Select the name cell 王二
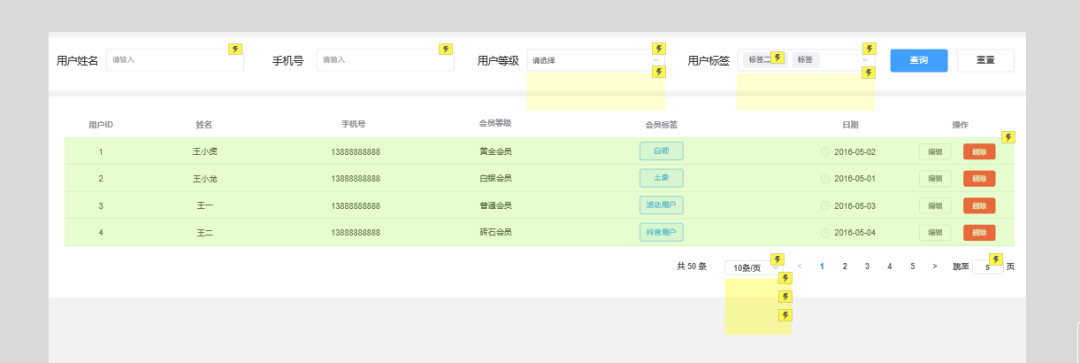Screen dimensions: 1080x363 [x=205, y=233]
